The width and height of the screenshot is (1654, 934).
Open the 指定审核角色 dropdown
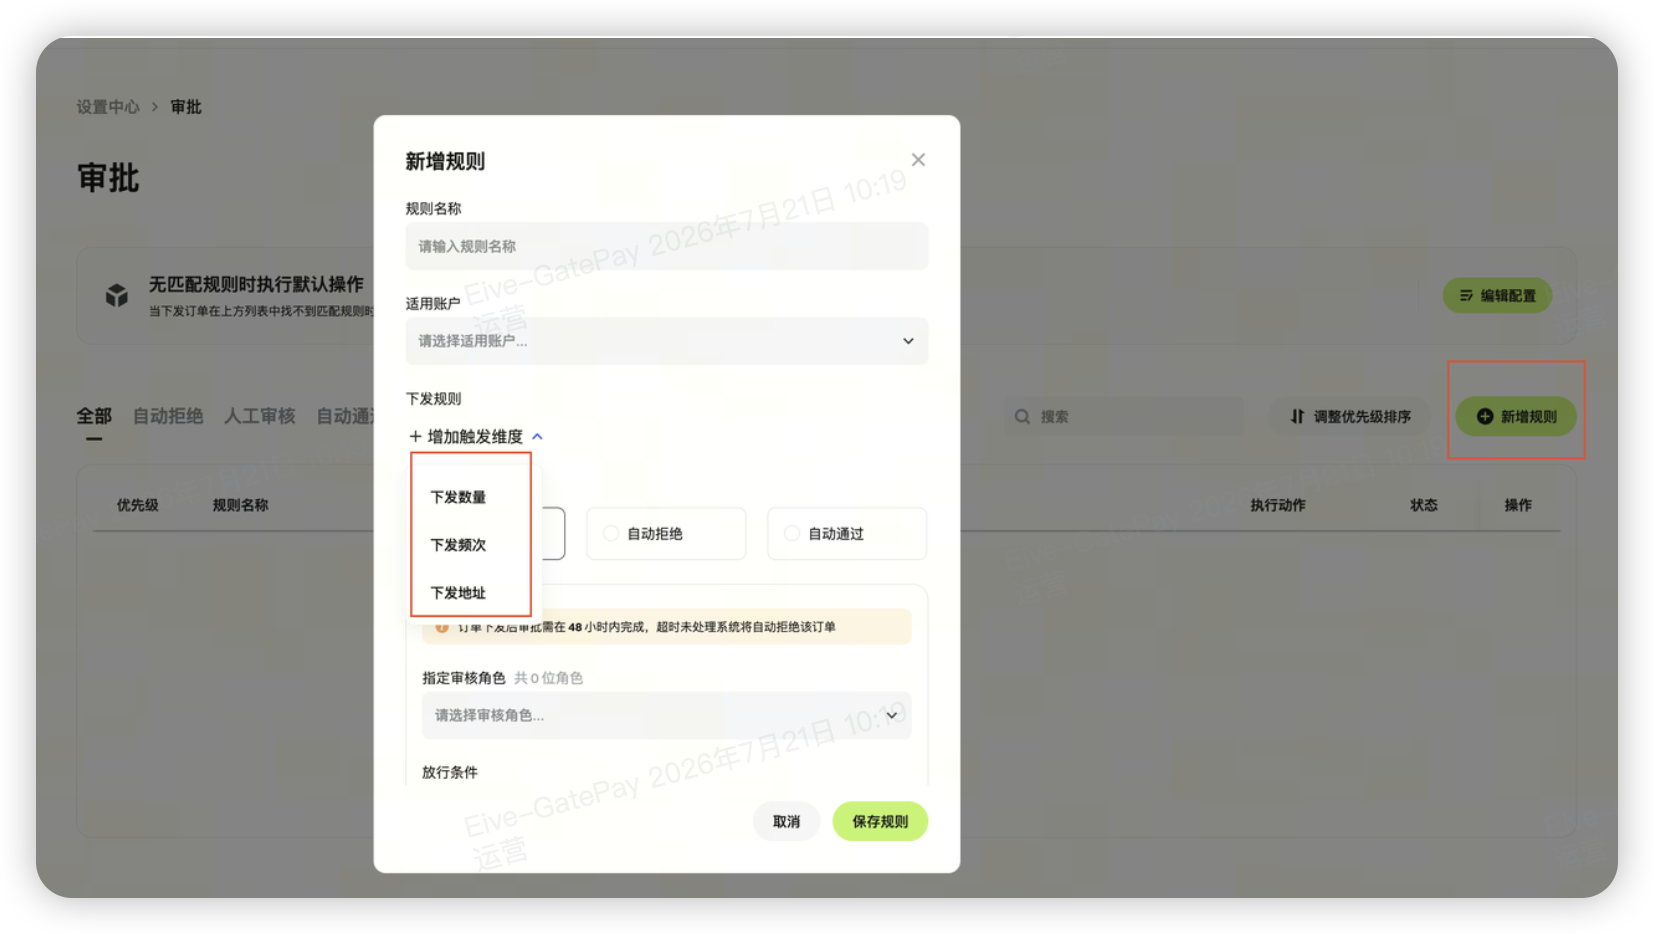[666, 716]
